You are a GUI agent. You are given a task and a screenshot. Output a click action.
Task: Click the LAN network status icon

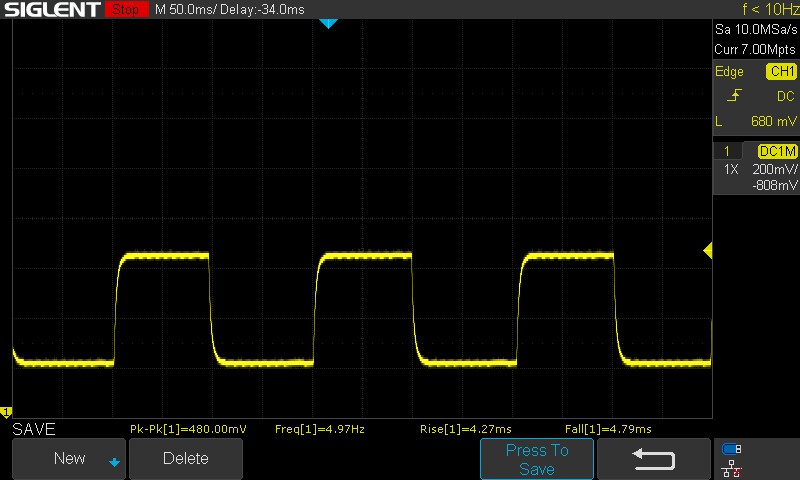tap(731, 468)
